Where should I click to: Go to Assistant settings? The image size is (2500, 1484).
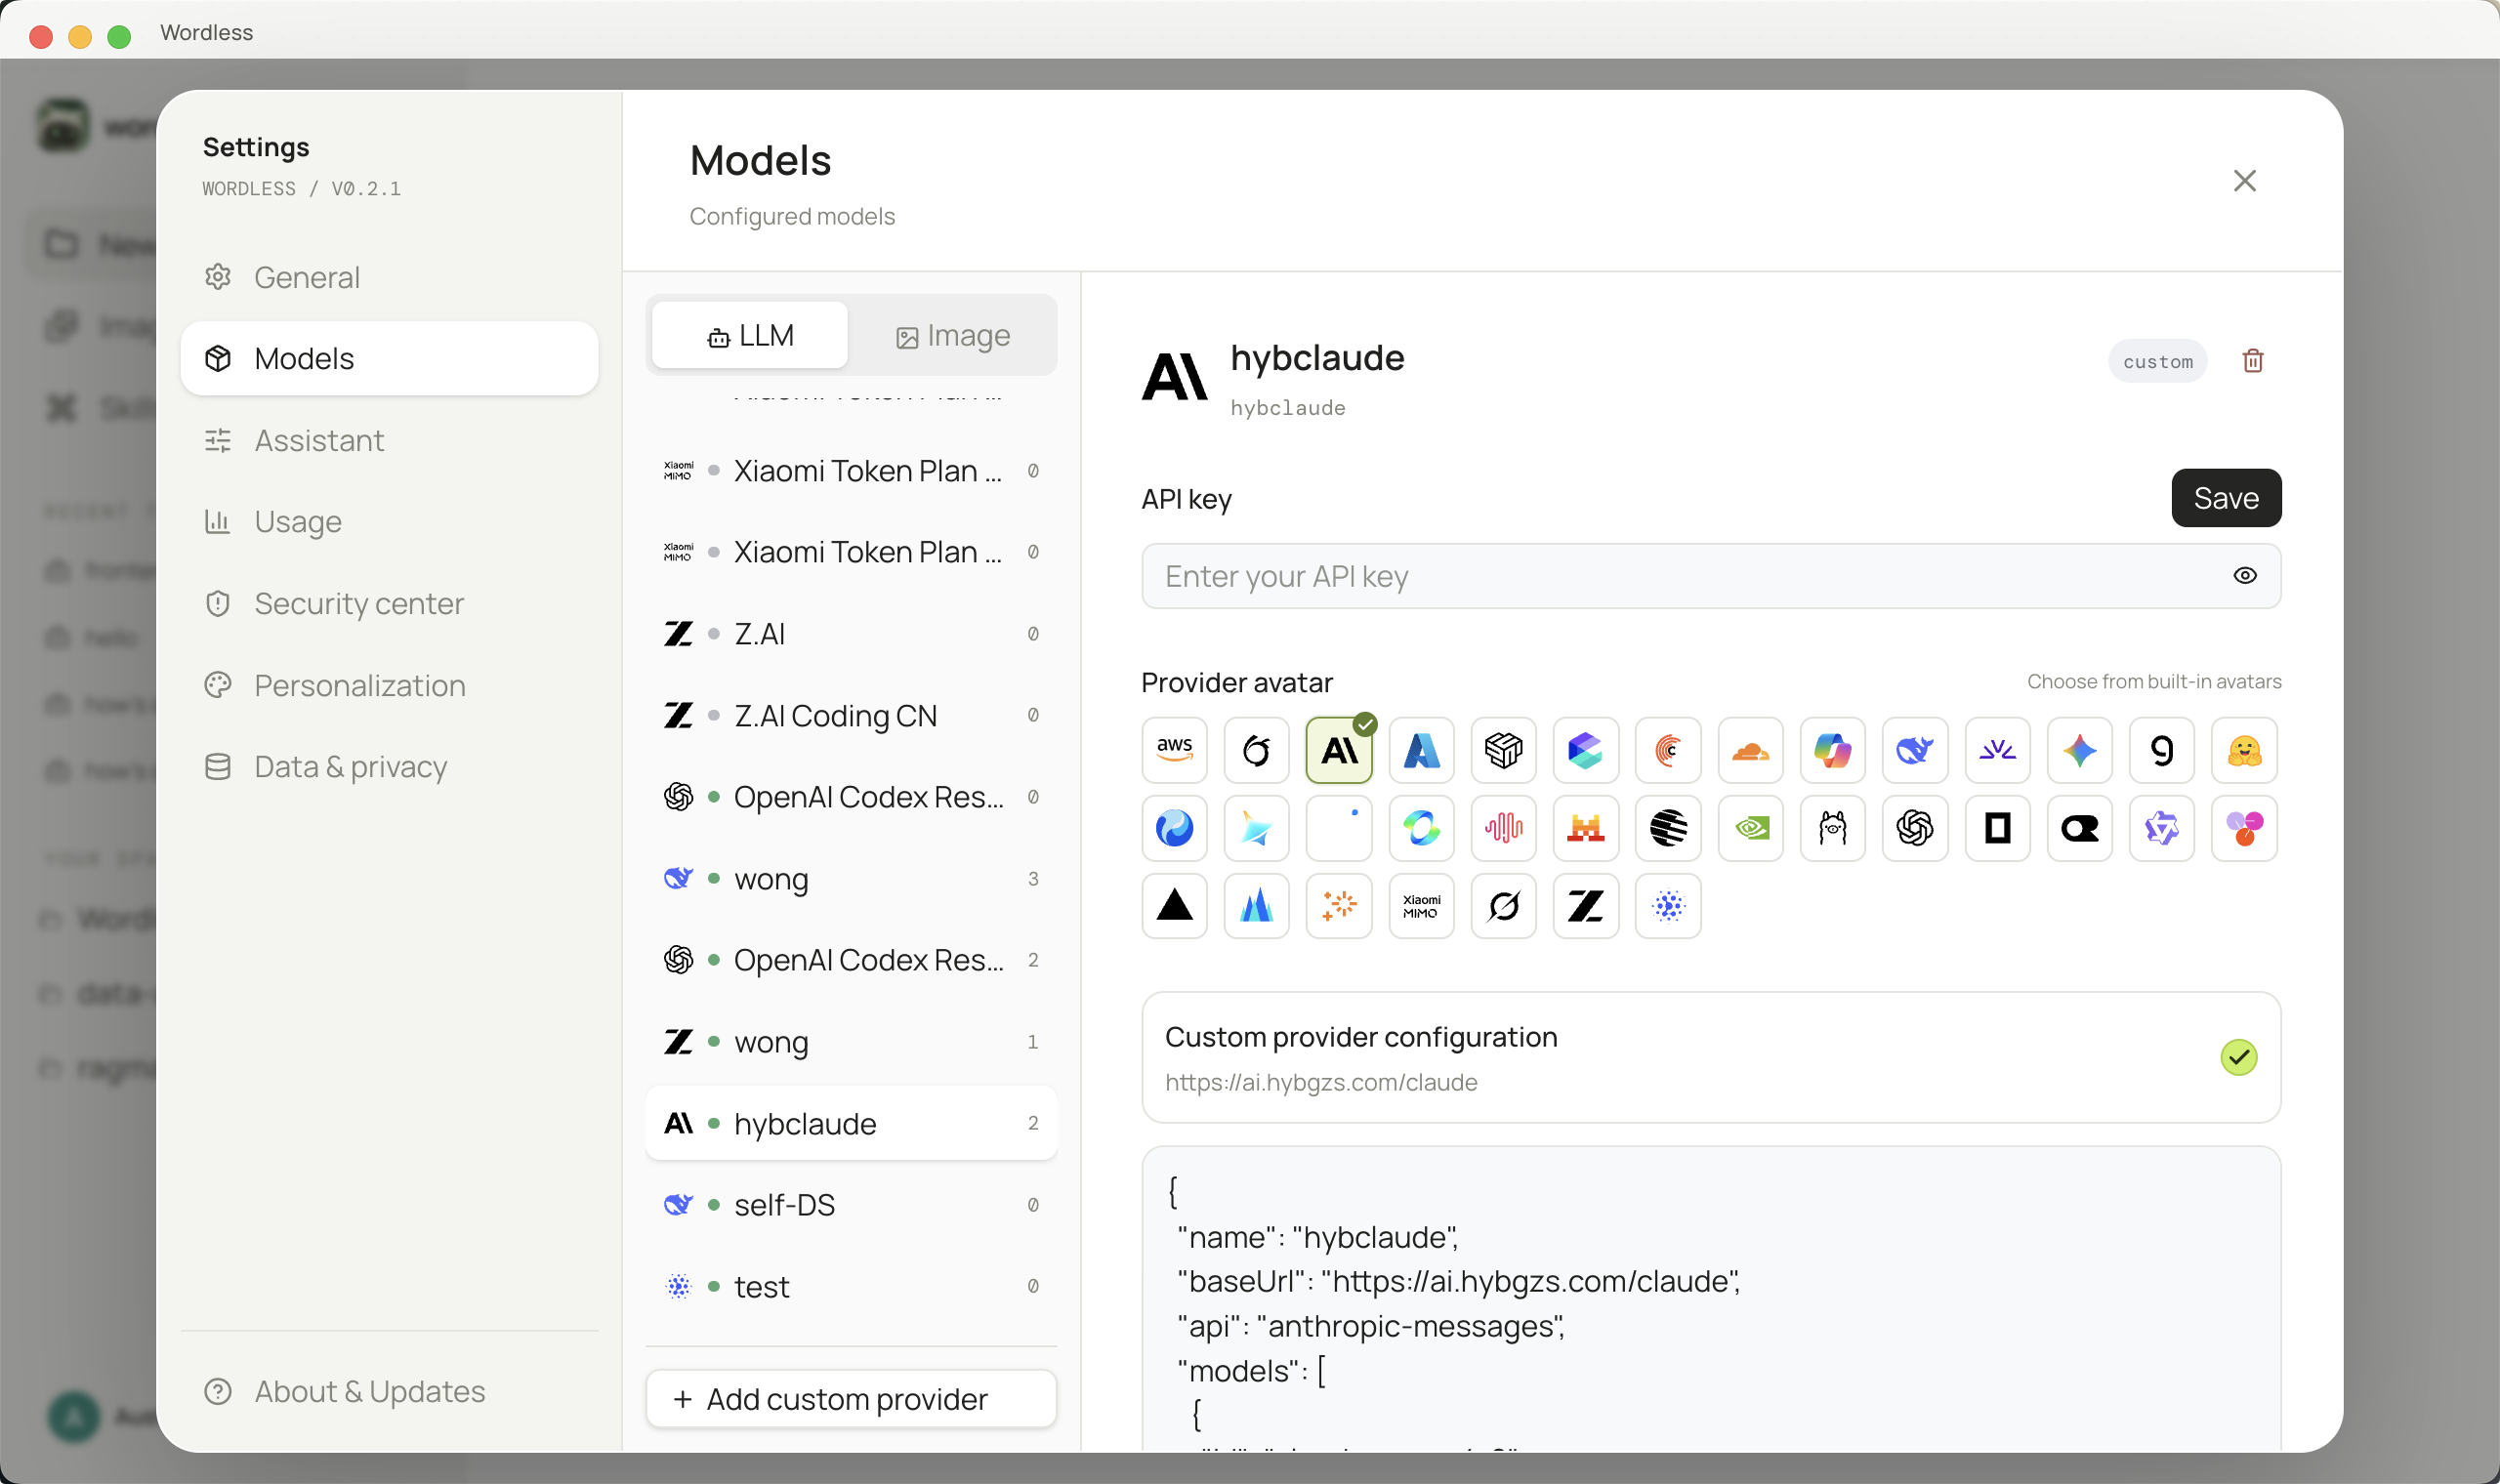tap(389, 440)
